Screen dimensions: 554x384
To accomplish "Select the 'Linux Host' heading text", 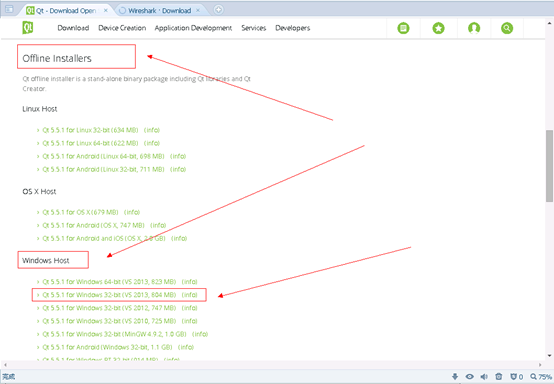I will pos(40,109).
